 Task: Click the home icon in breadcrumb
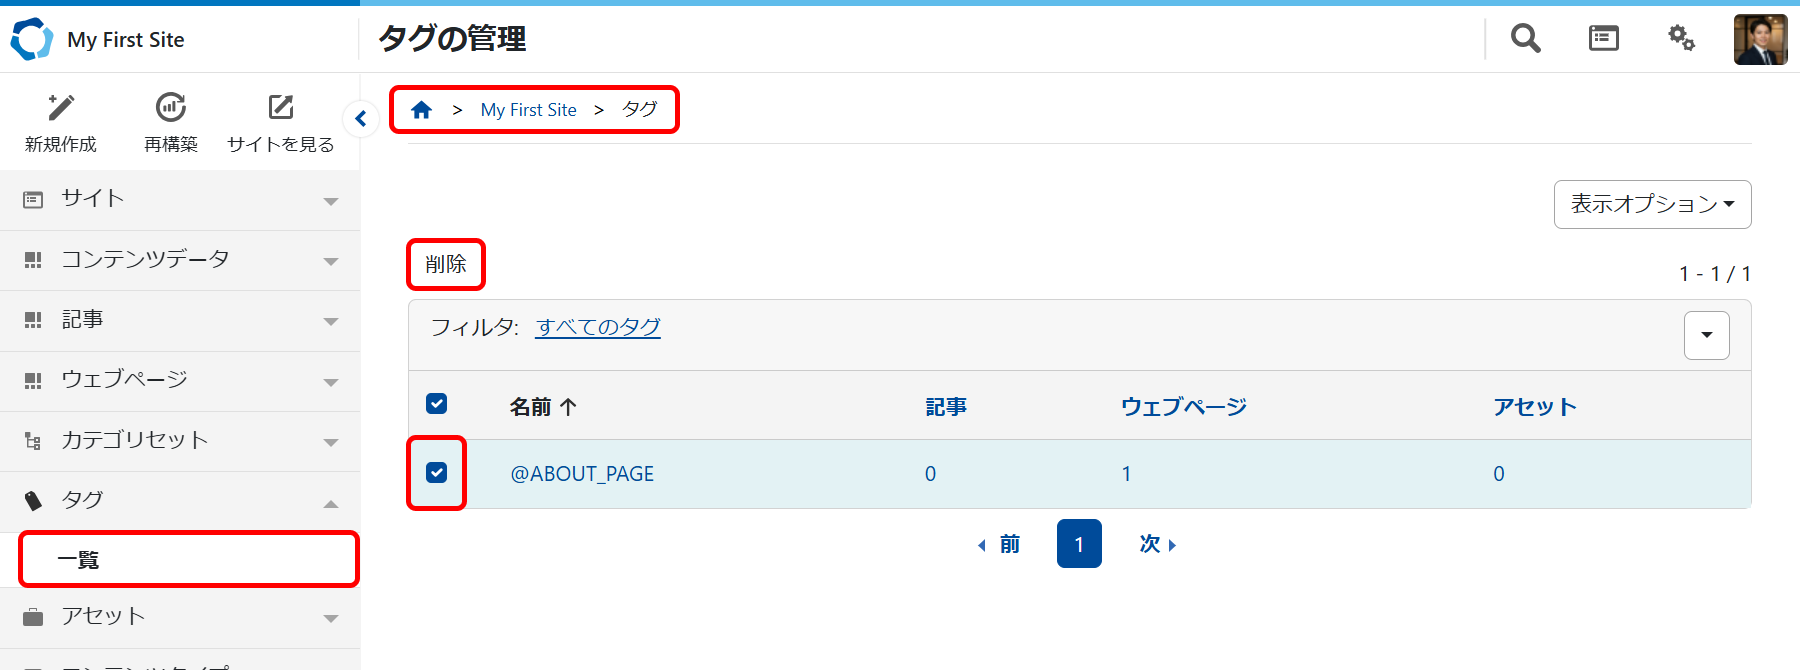coord(421,110)
